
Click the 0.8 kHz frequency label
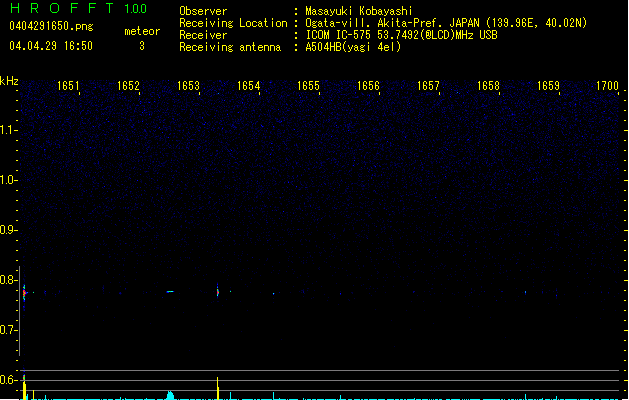(x=8, y=280)
